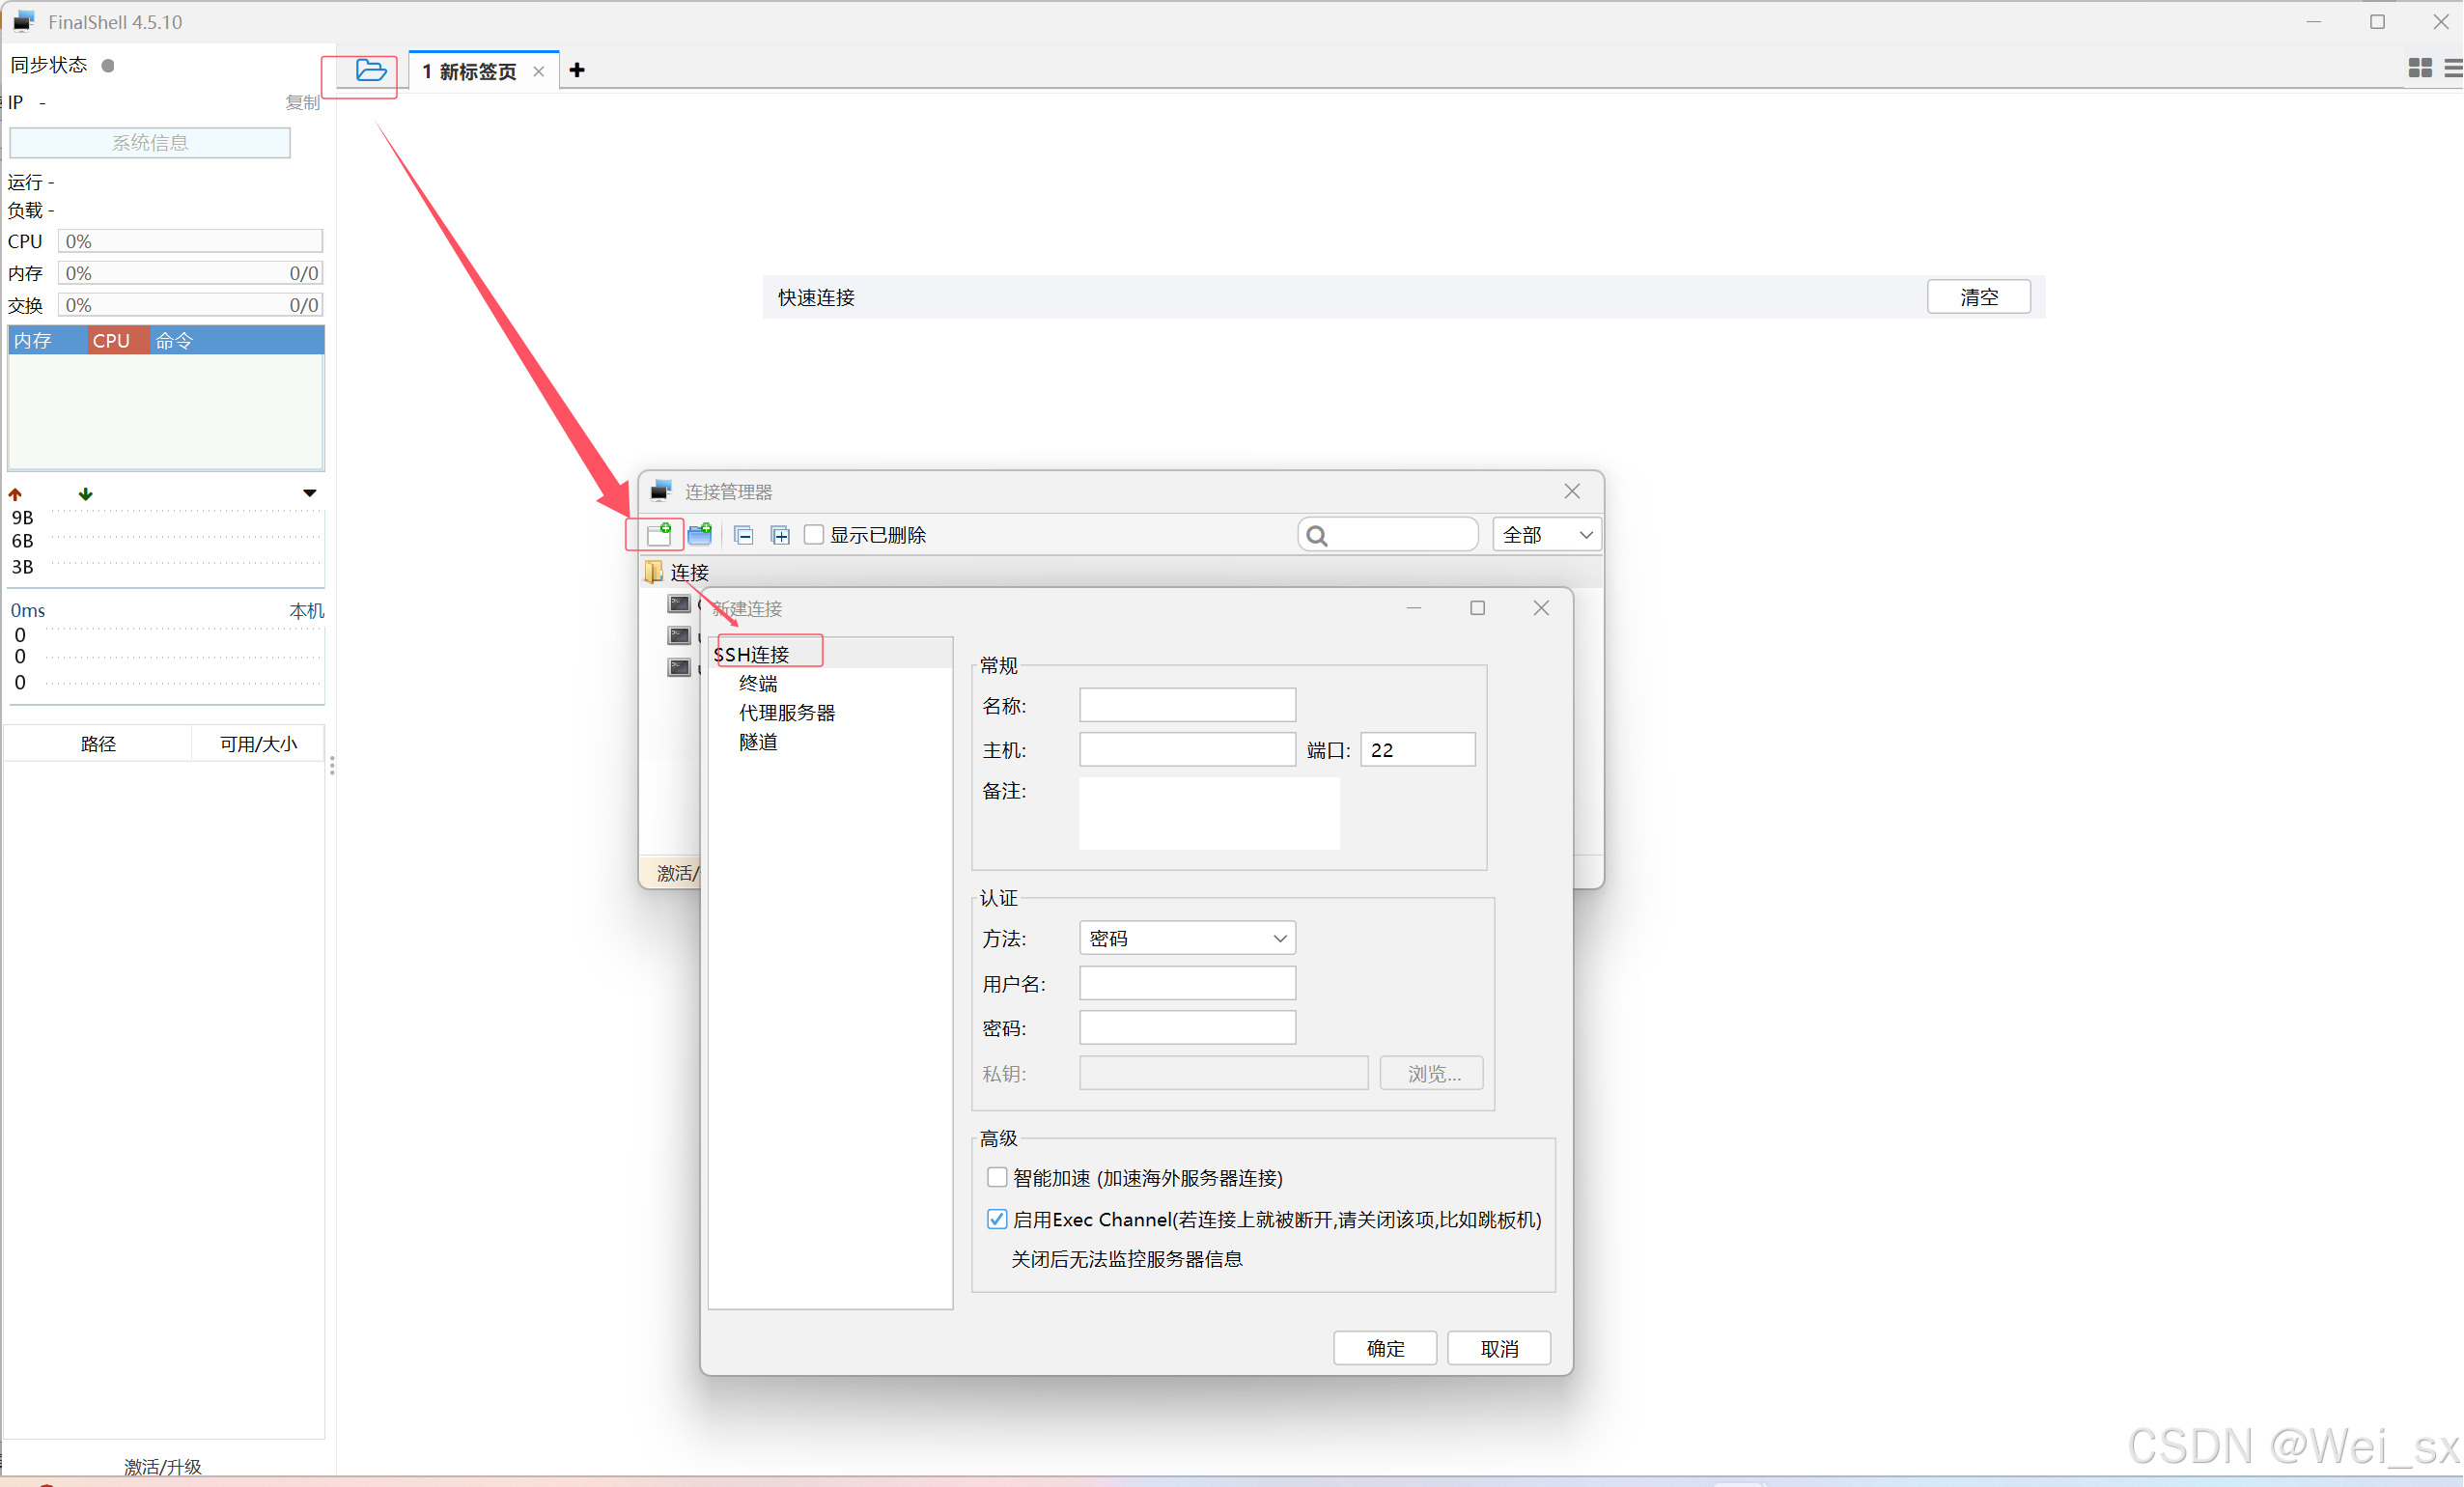Click the 确定 button

click(x=1385, y=1348)
